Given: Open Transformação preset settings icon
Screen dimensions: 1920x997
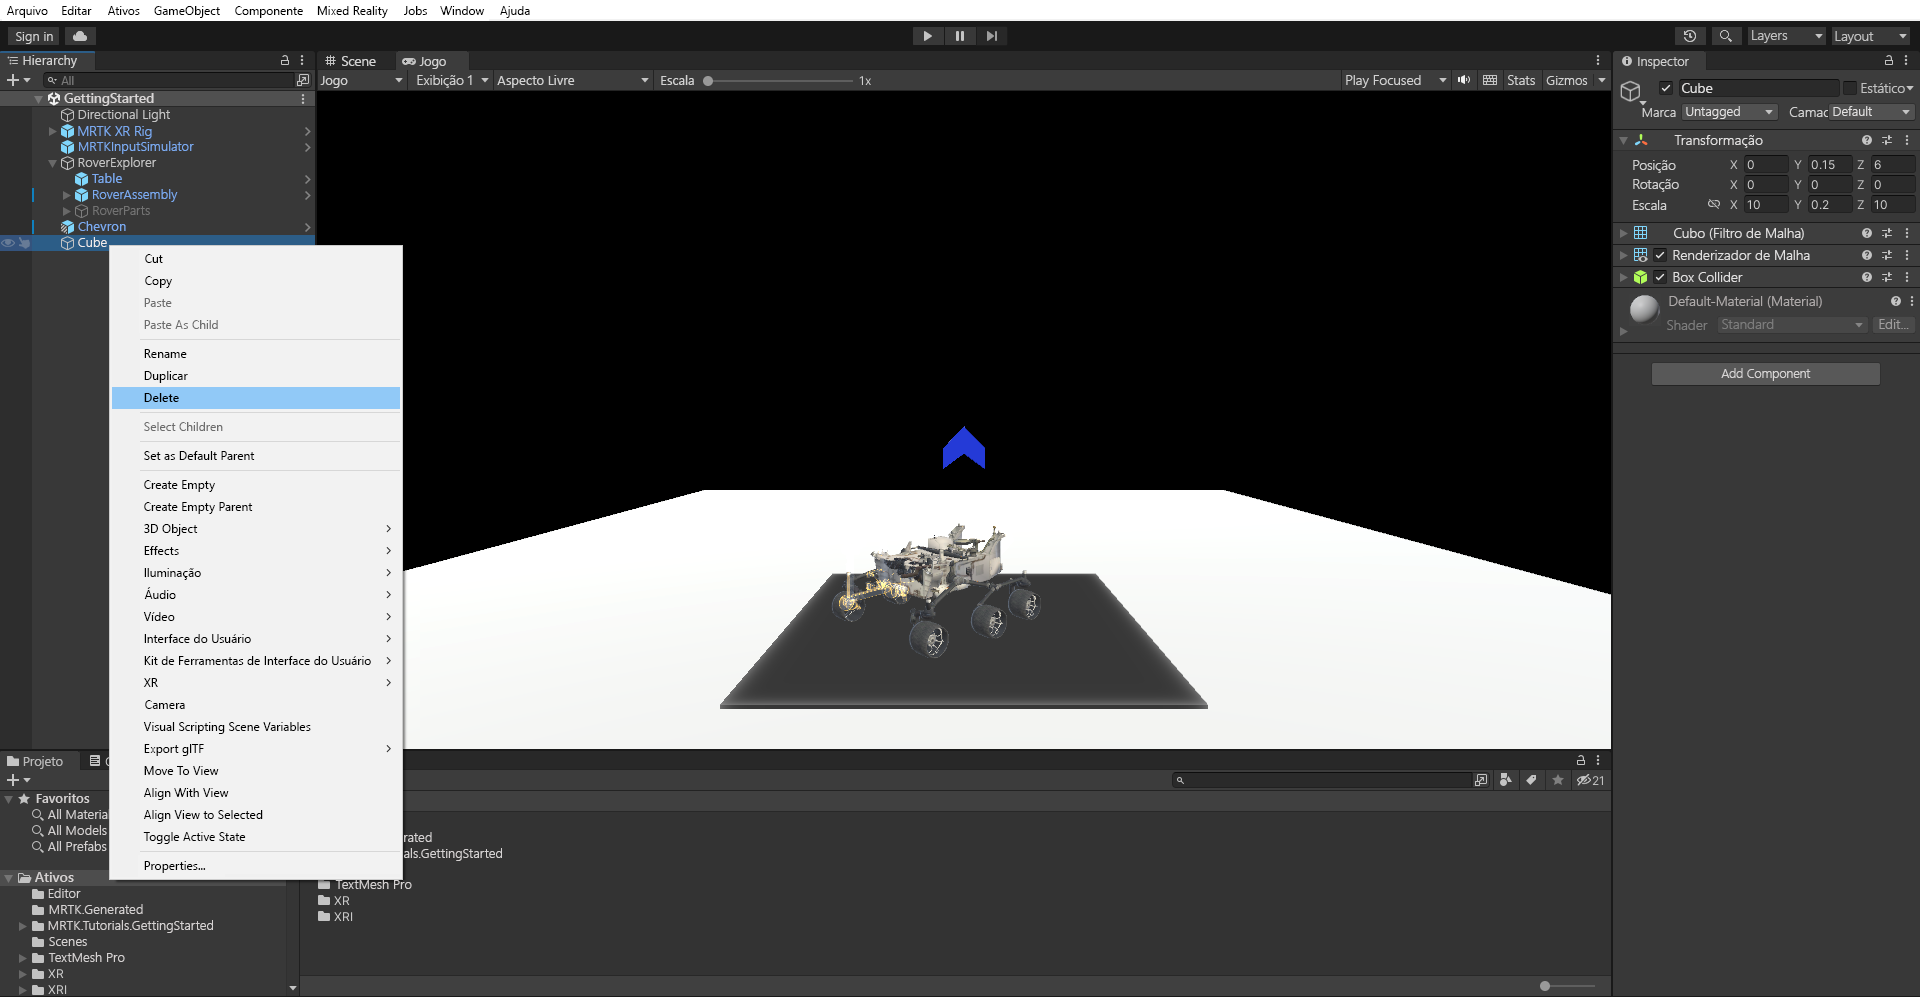Looking at the screenshot, I should coord(1887,140).
